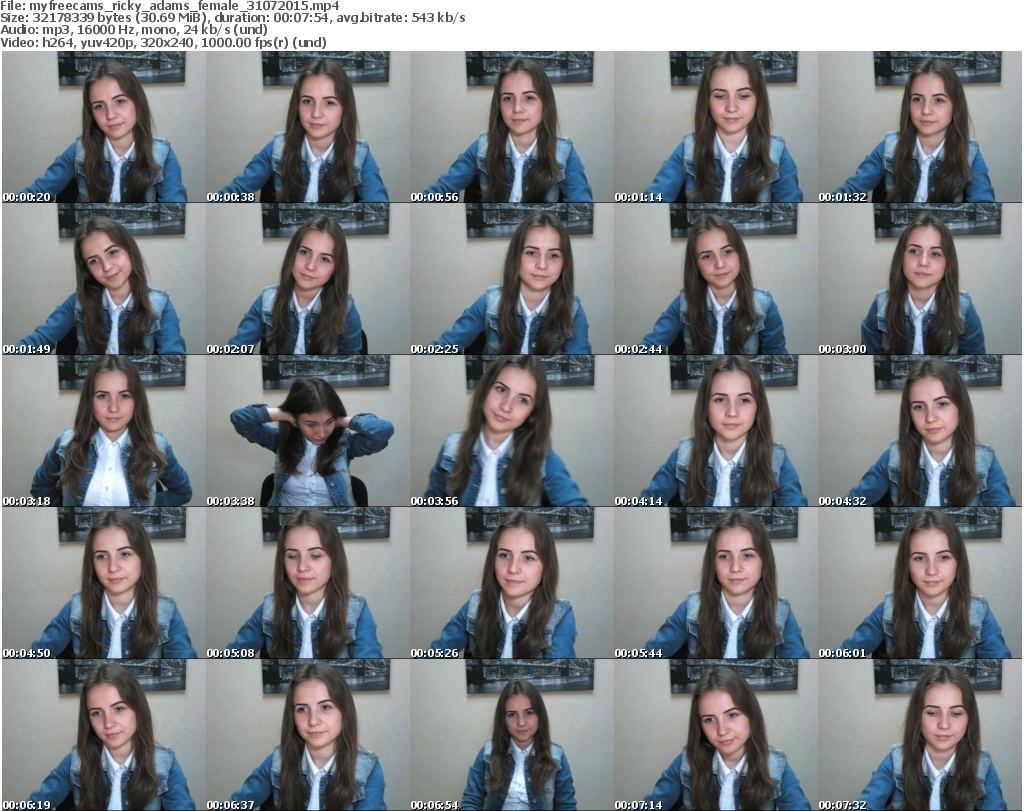
Task: Click the thumbnail frame stamped 00:07:32
Action: tap(920, 735)
